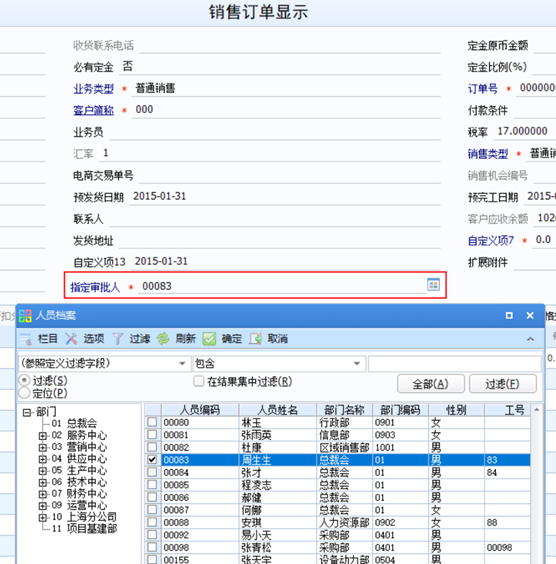Click the filter value text input field

[455, 364]
